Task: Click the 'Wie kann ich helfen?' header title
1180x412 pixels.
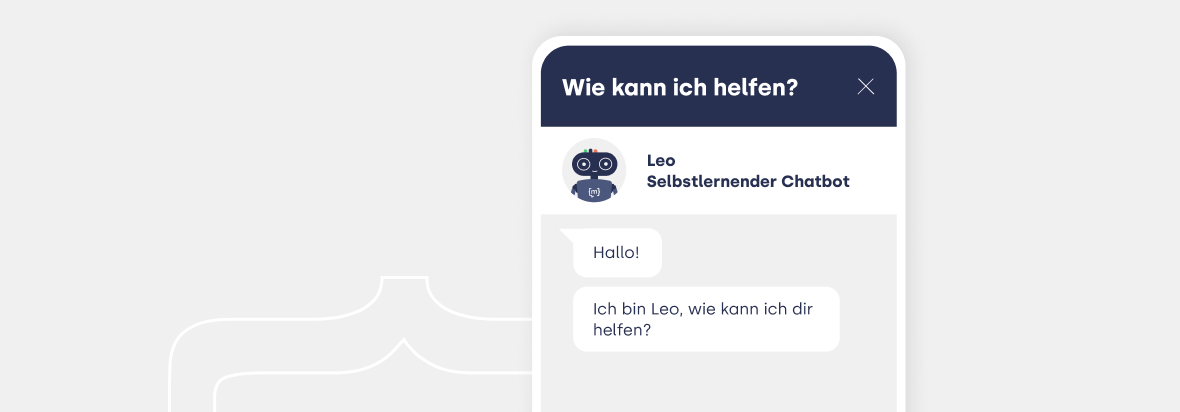Action: (x=680, y=87)
